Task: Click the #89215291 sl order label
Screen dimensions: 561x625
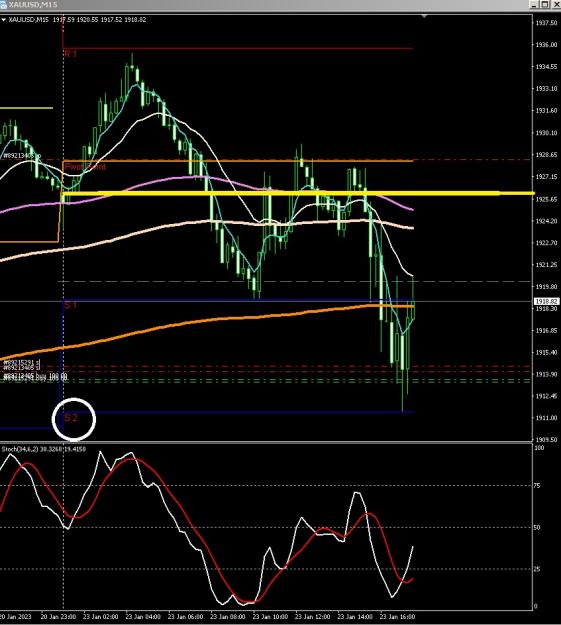Action: click(x=22, y=362)
